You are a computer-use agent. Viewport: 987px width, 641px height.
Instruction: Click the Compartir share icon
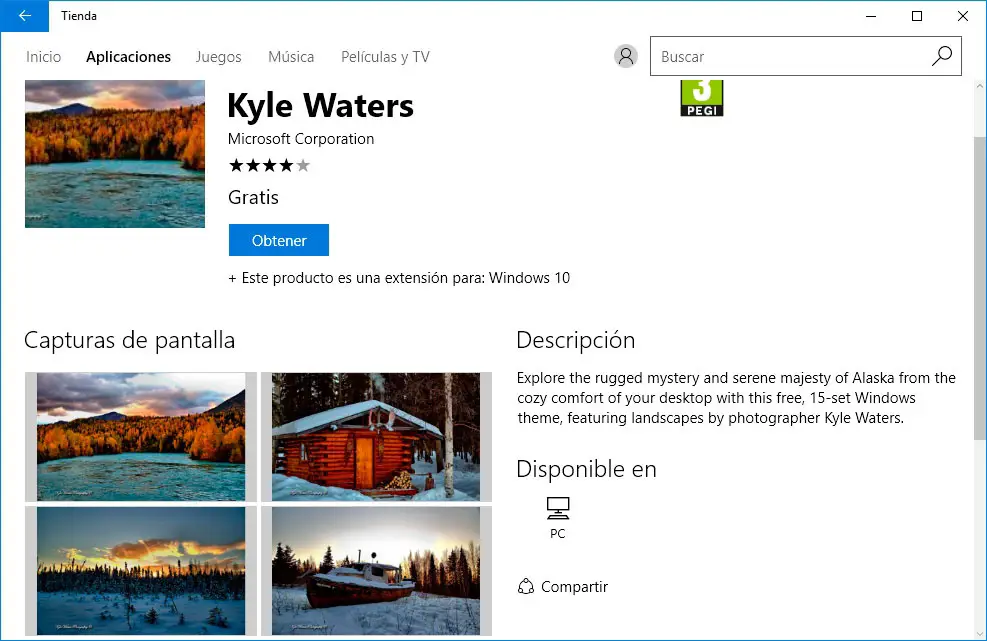click(x=527, y=587)
